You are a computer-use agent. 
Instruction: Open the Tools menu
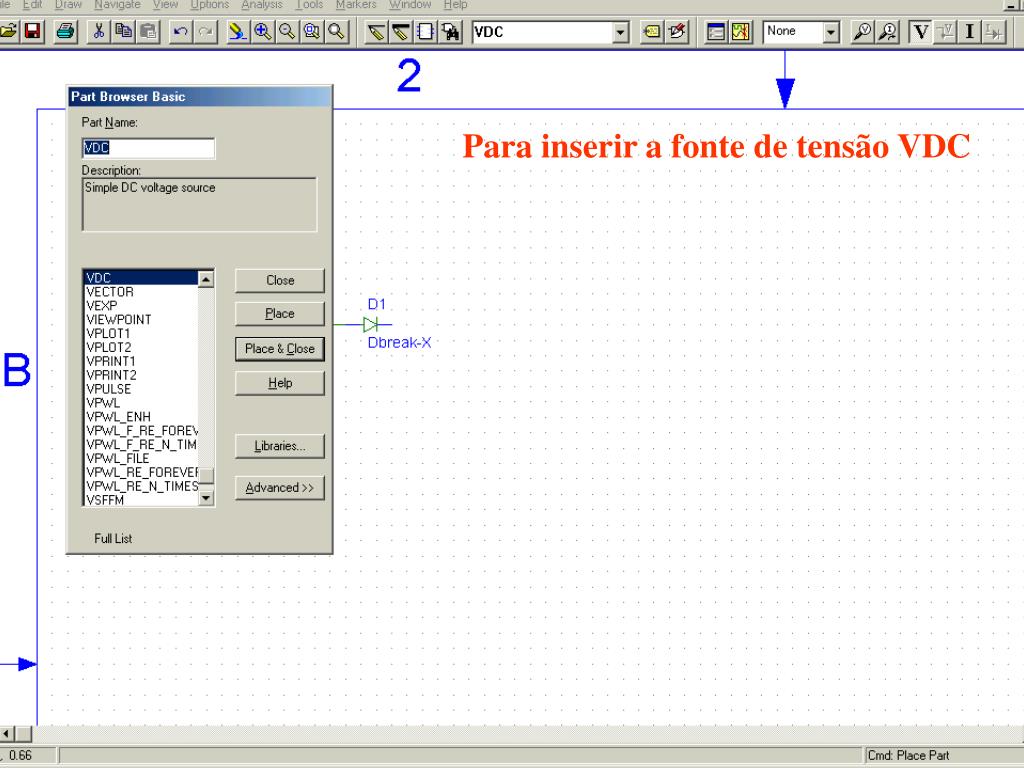[309, 5]
